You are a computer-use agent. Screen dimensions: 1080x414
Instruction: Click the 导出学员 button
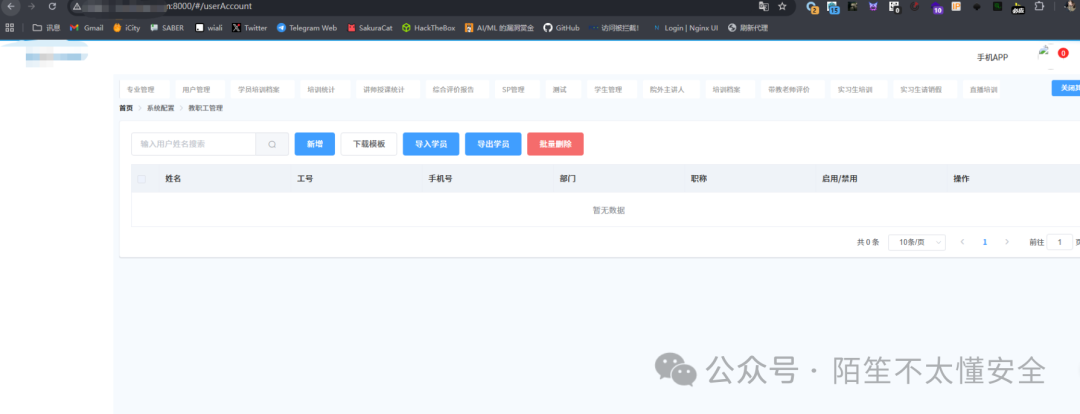click(493, 144)
